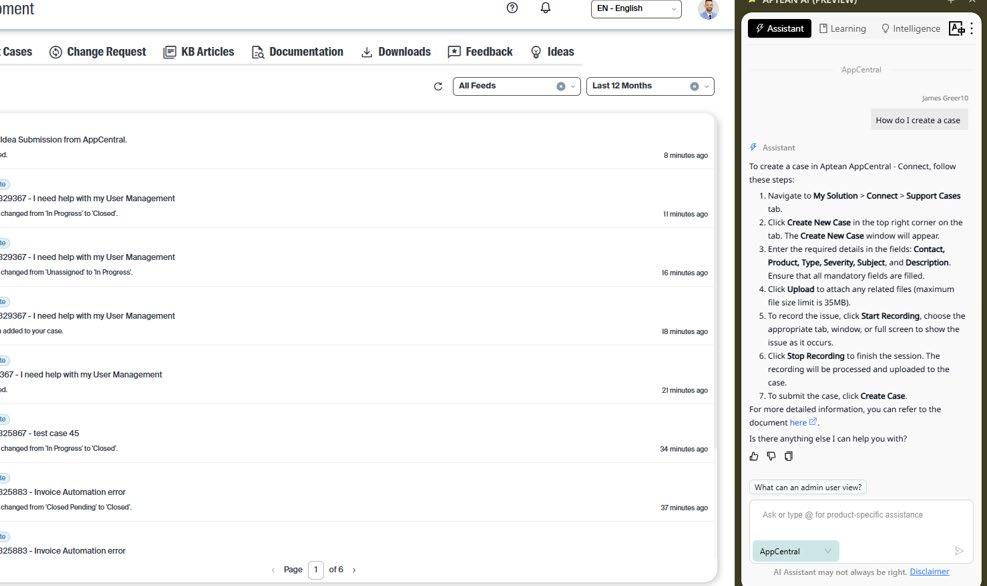Open the Disclaimer link
Image resolution: width=987 pixels, height=586 pixels.
point(929,572)
